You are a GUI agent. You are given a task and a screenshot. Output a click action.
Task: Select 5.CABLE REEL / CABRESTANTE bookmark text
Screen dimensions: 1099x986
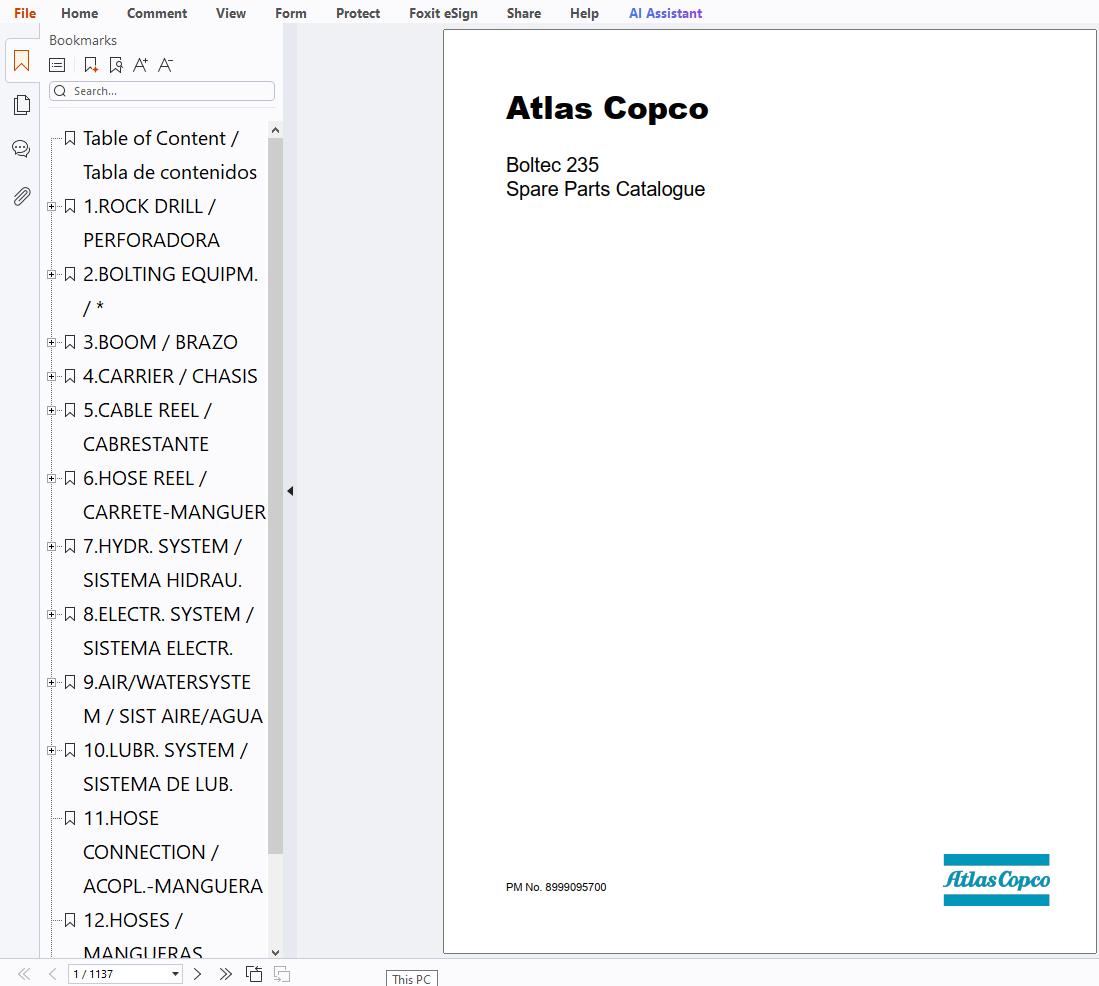[147, 427]
